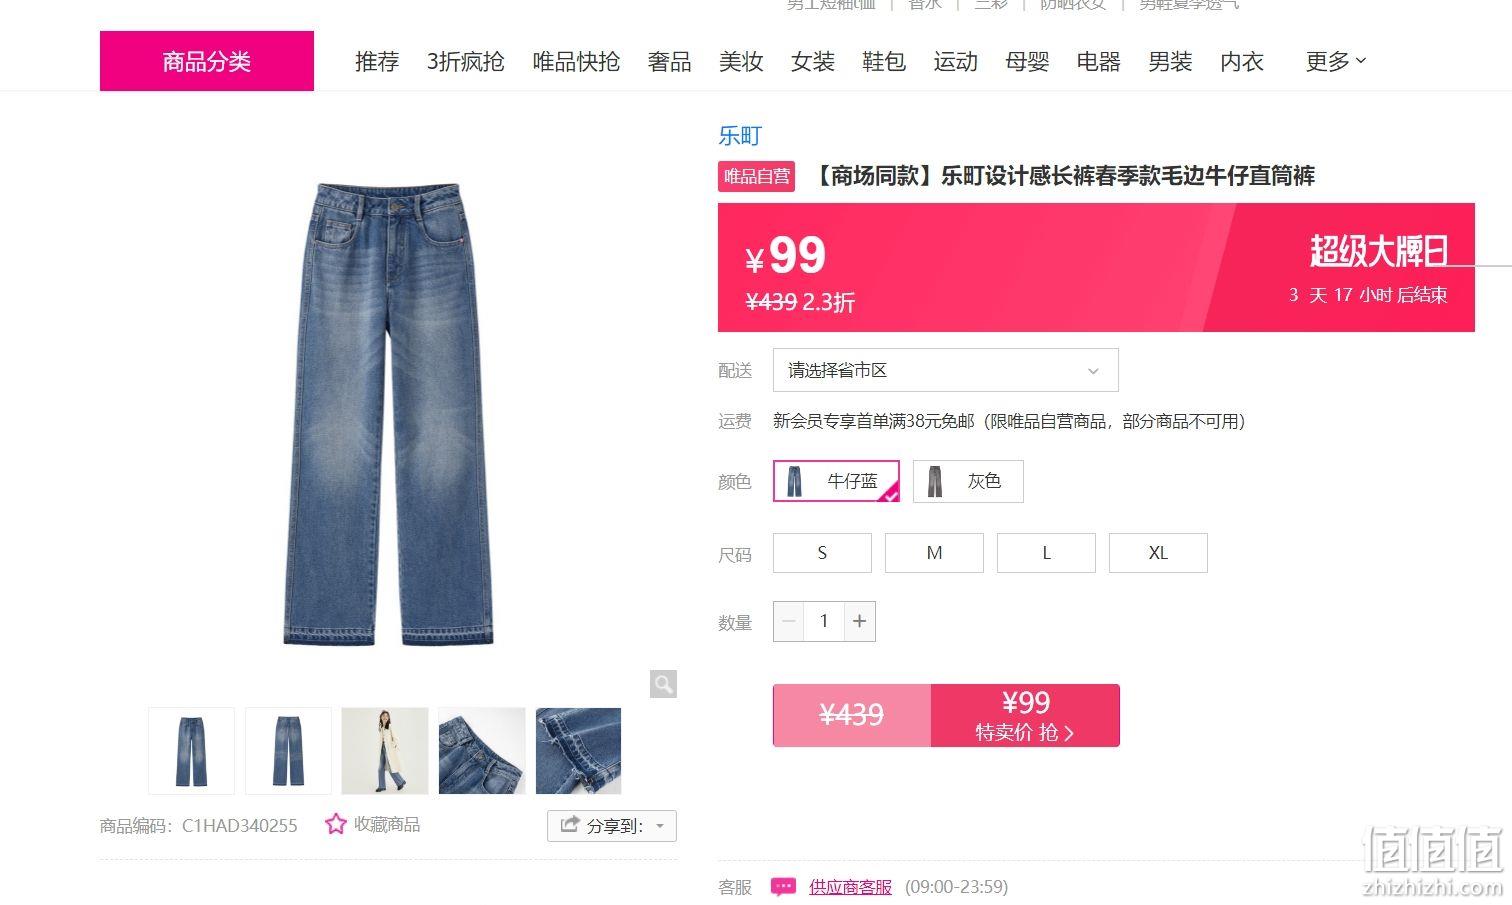Expand the 更多 navigation menu
This screenshot has height=905, width=1512.
1336,61
